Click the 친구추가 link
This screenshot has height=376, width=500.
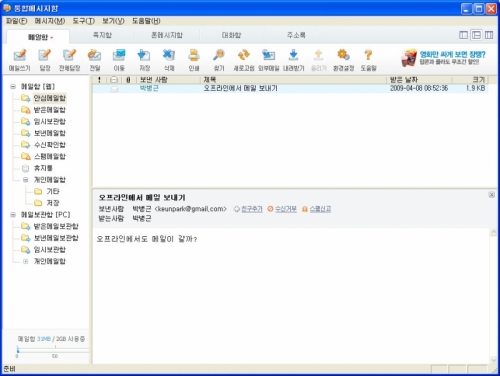[x=252, y=209]
